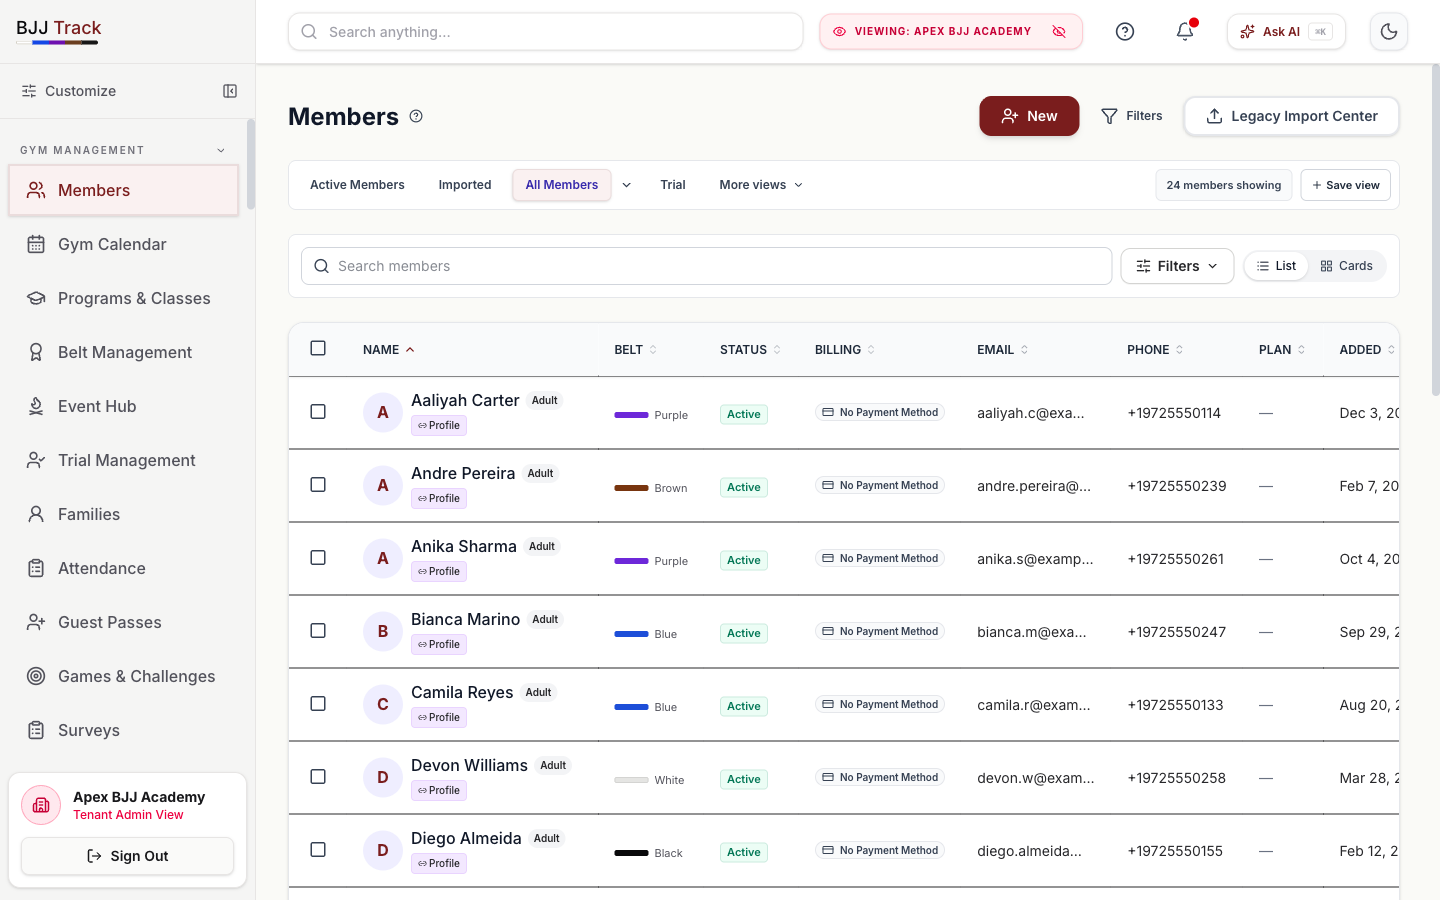
Task: Open Guest Passes
Action: pos(124,622)
